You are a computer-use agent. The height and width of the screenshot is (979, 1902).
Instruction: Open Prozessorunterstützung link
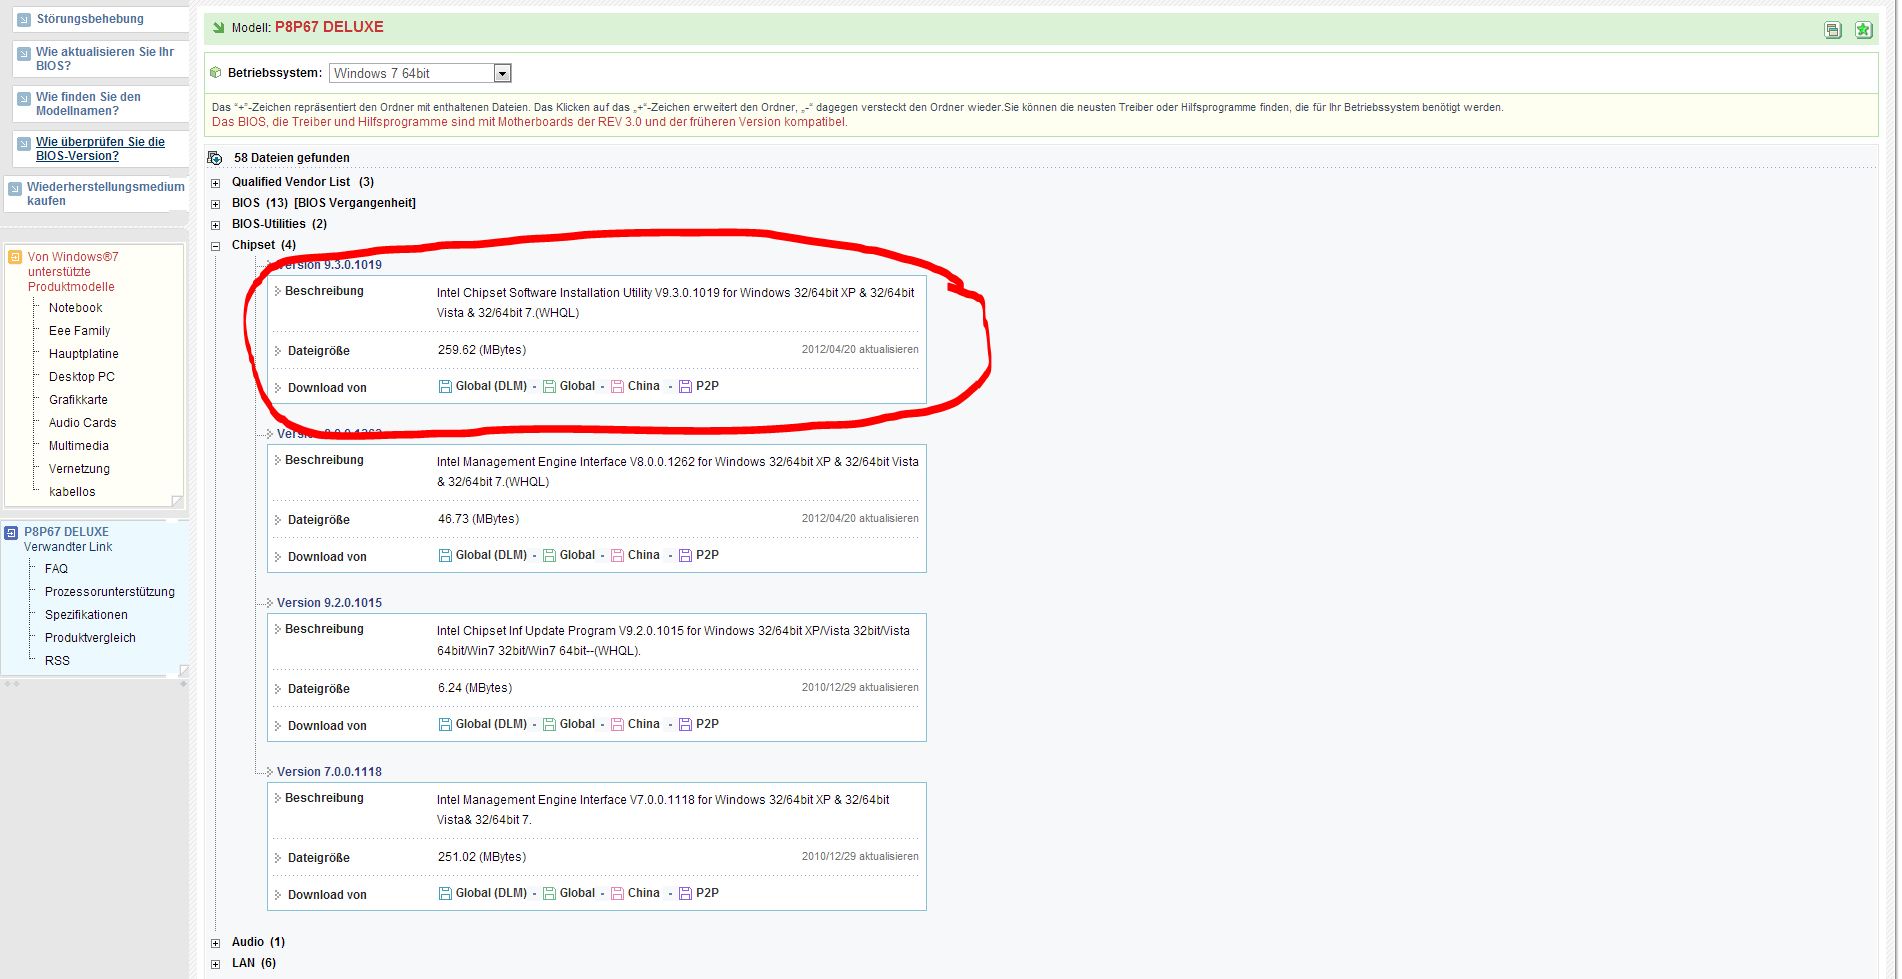point(110,592)
